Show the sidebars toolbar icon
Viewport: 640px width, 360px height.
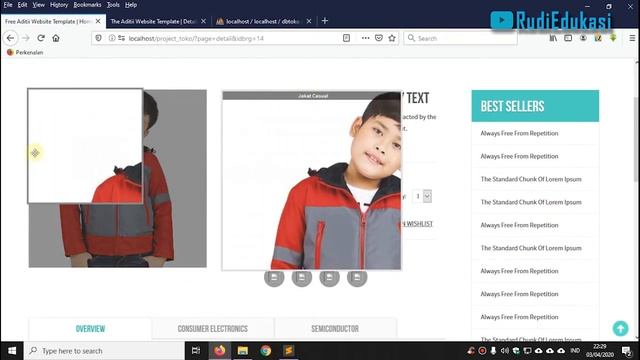coord(568,38)
